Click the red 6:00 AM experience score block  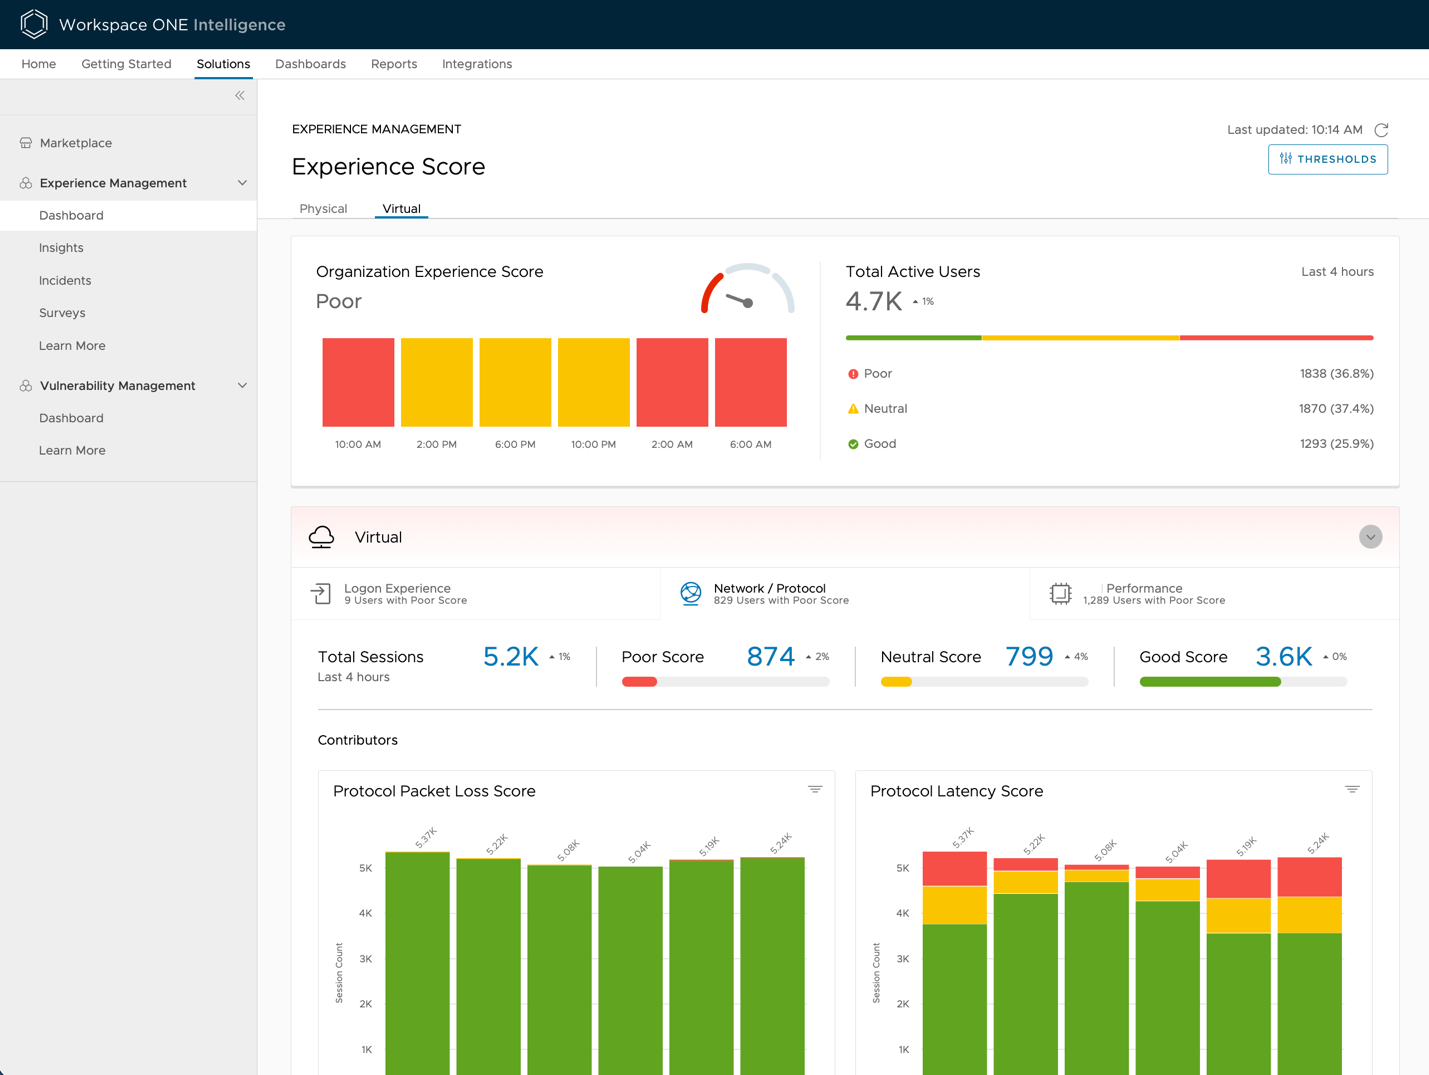tap(750, 382)
